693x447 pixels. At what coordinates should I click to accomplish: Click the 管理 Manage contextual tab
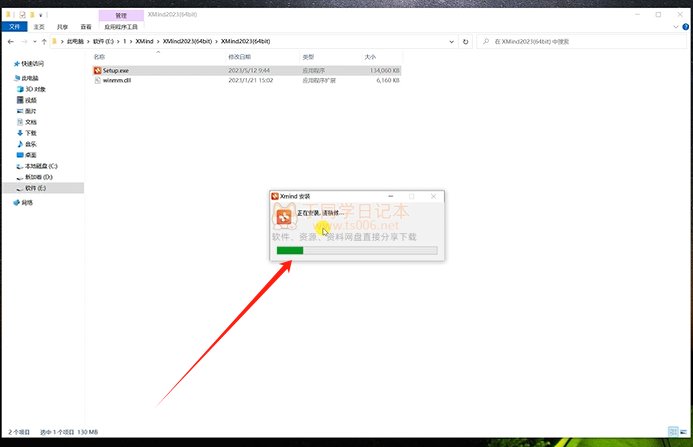point(121,15)
